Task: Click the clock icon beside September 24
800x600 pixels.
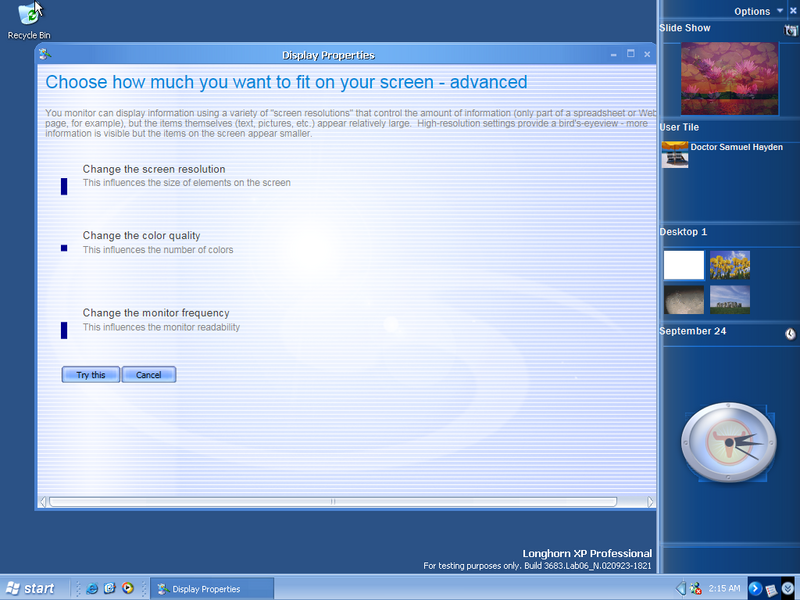Action: point(790,334)
